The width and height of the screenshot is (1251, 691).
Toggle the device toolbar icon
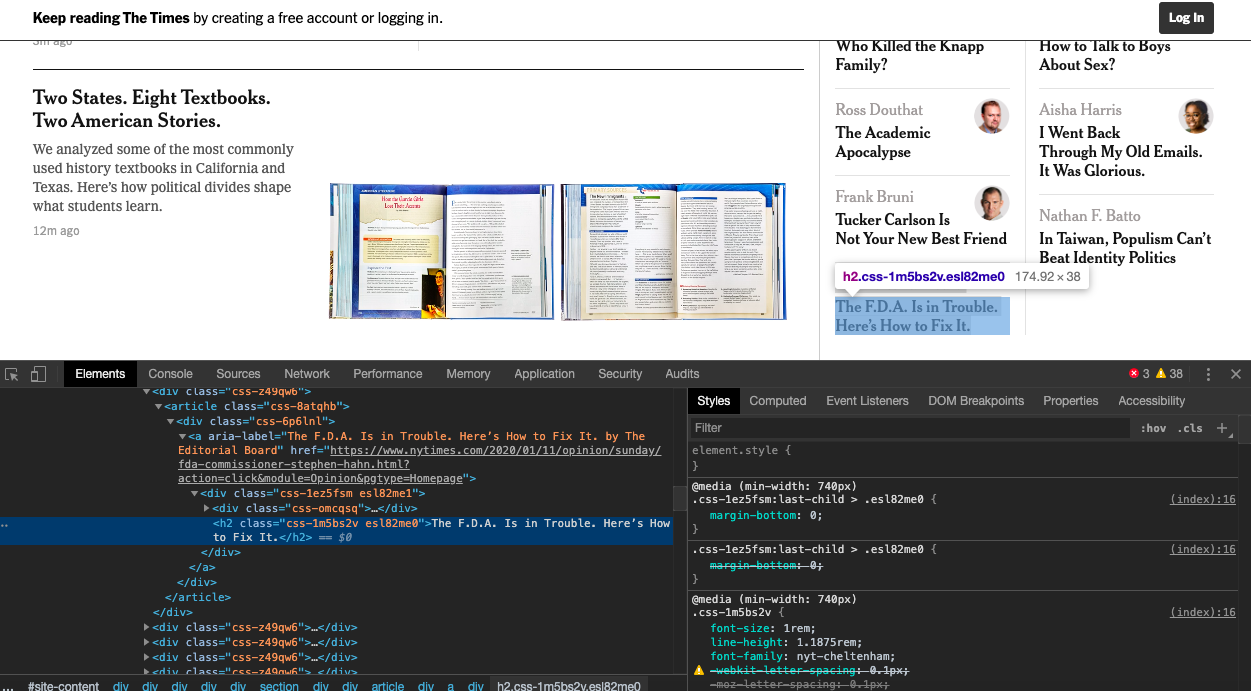tap(38, 373)
